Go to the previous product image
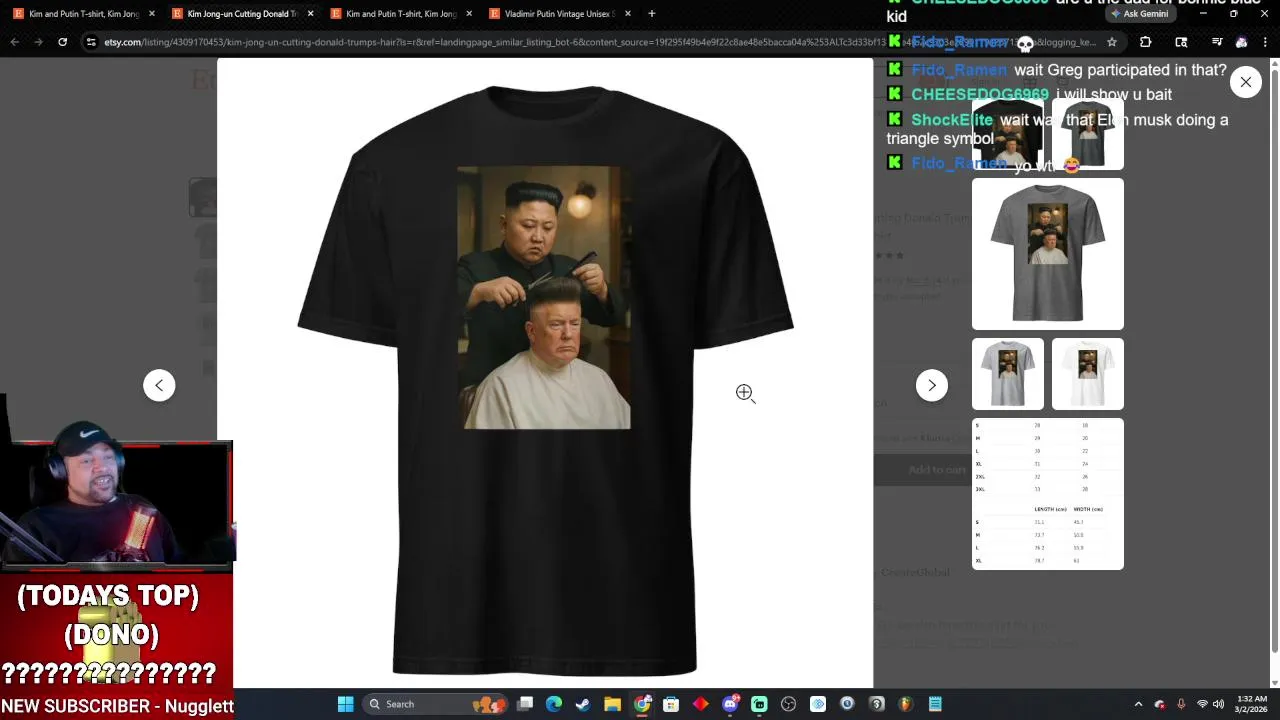1280x720 pixels. click(x=159, y=385)
